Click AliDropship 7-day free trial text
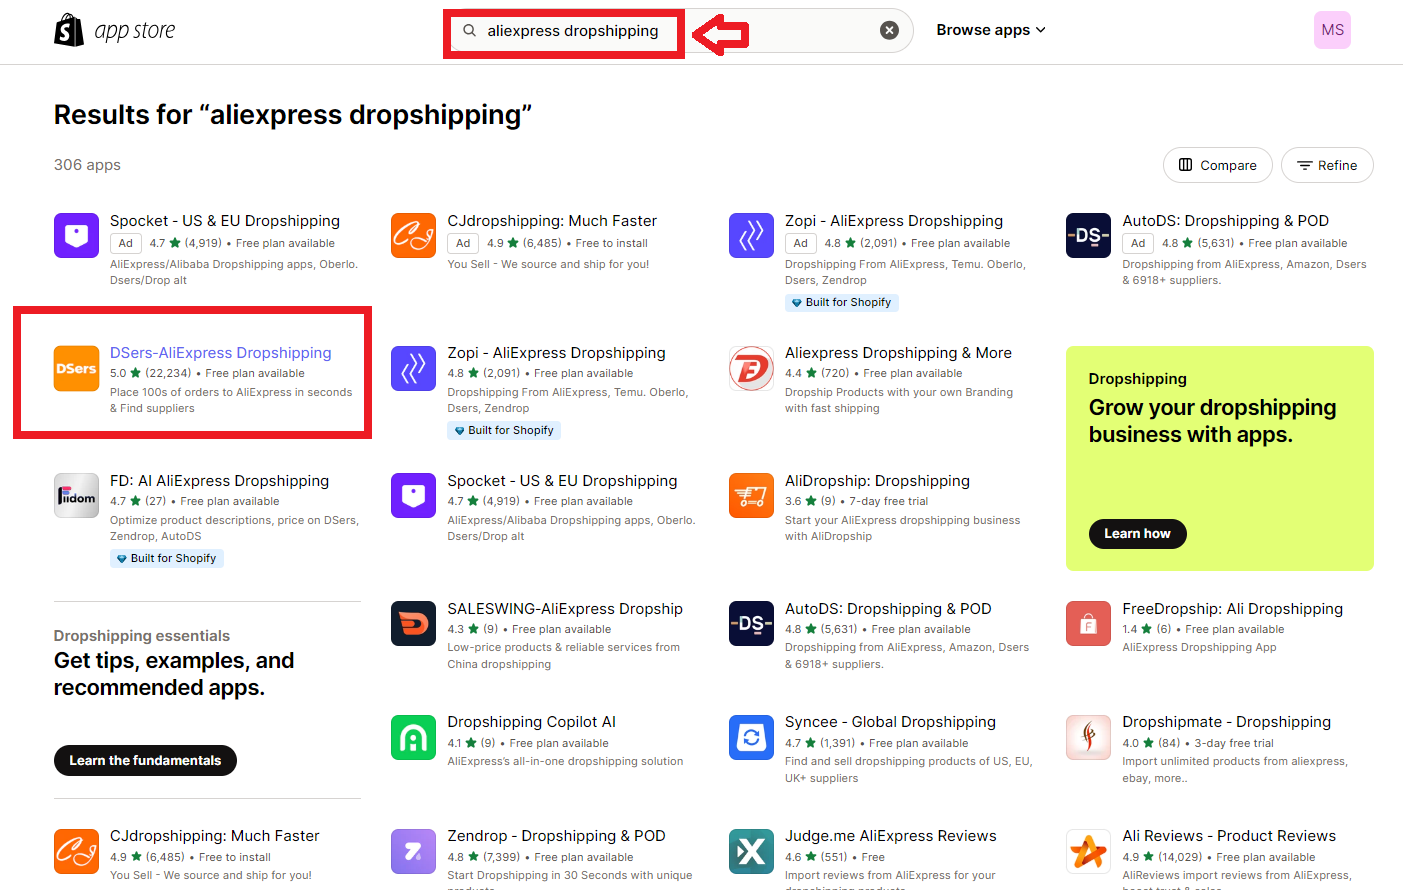 click(891, 501)
